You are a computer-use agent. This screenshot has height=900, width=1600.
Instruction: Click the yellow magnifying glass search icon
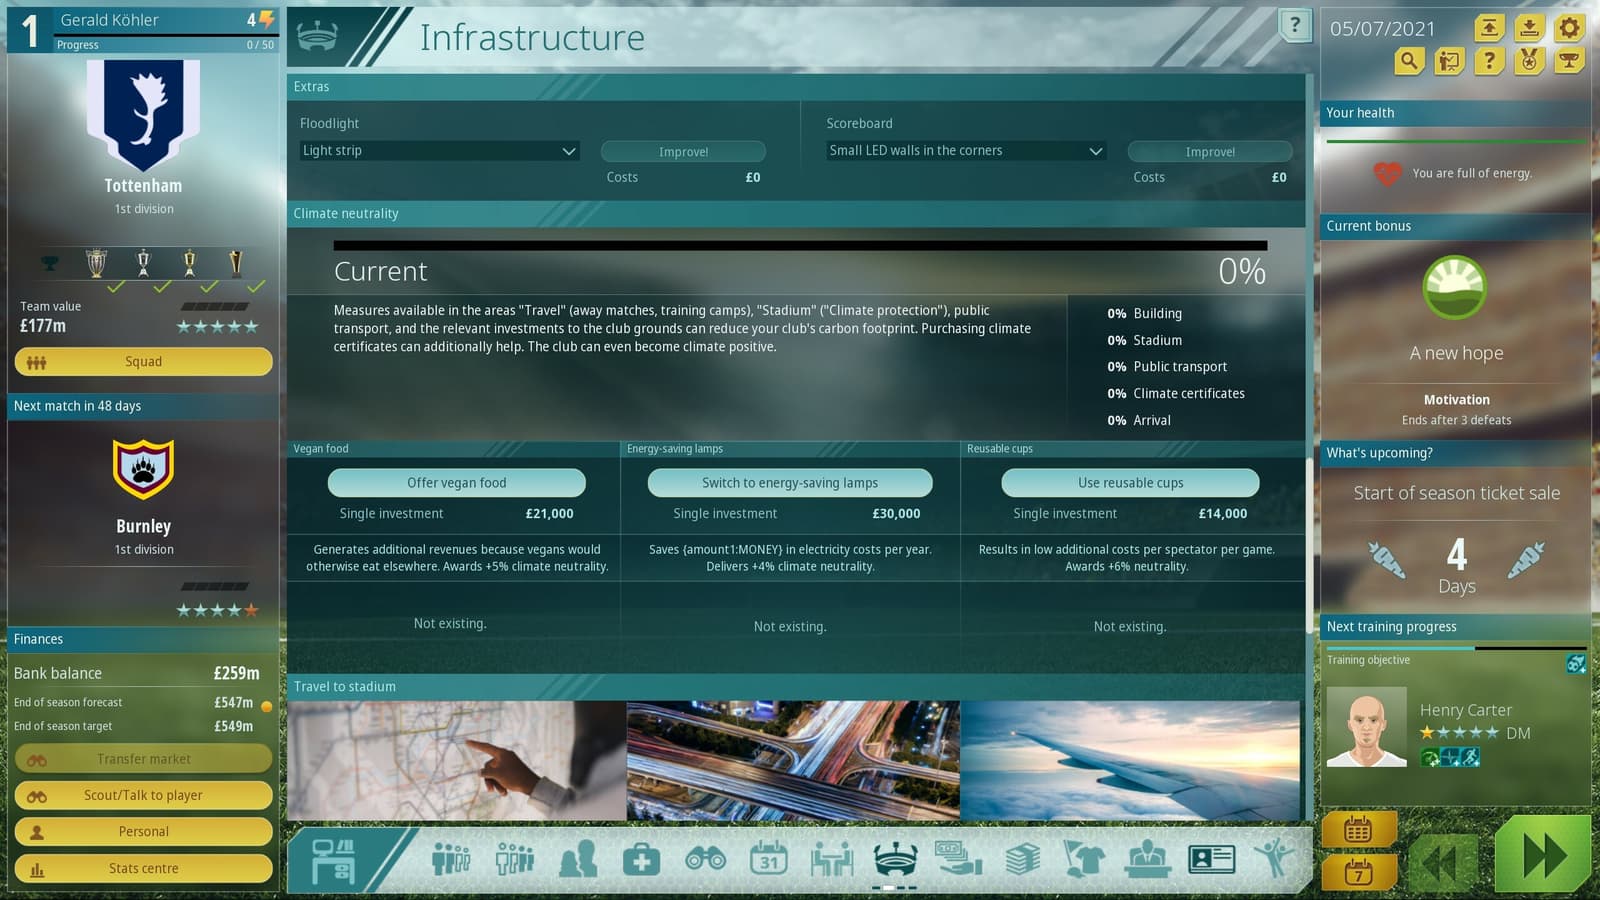coord(1409,62)
